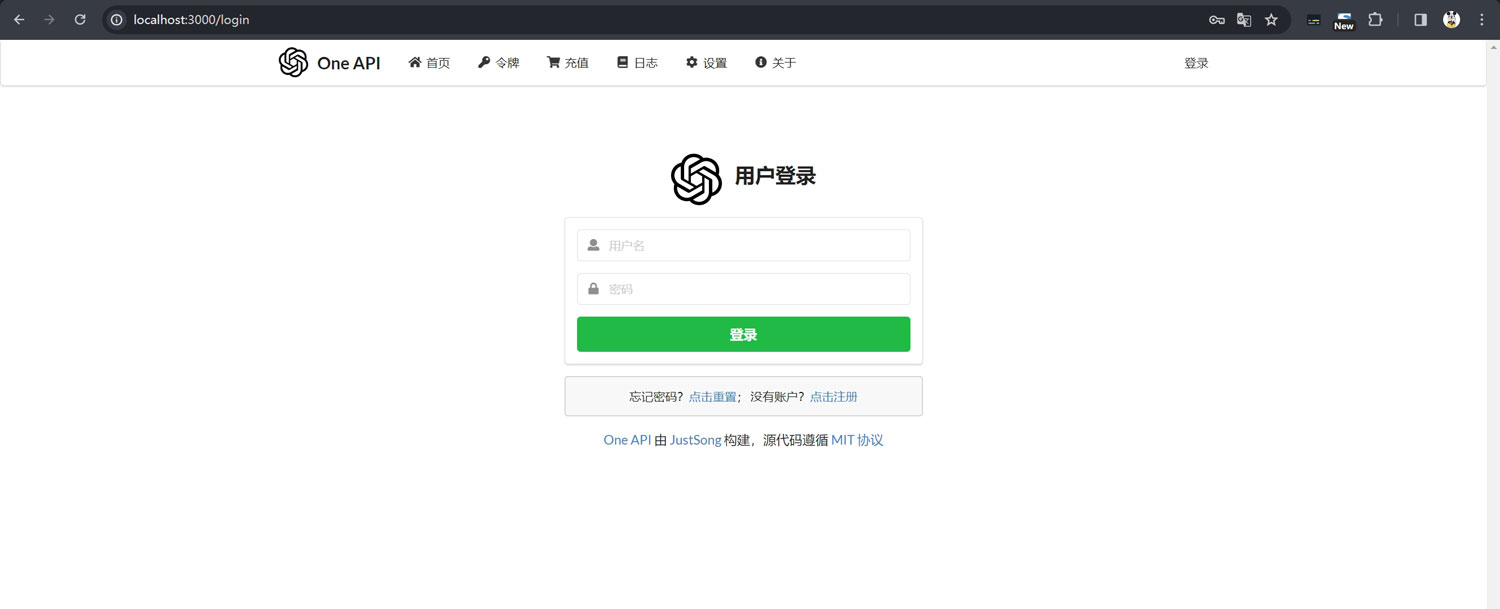The width and height of the screenshot is (1500, 609).
Task: Click the extension icon with New badge
Action: [1344, 20]
